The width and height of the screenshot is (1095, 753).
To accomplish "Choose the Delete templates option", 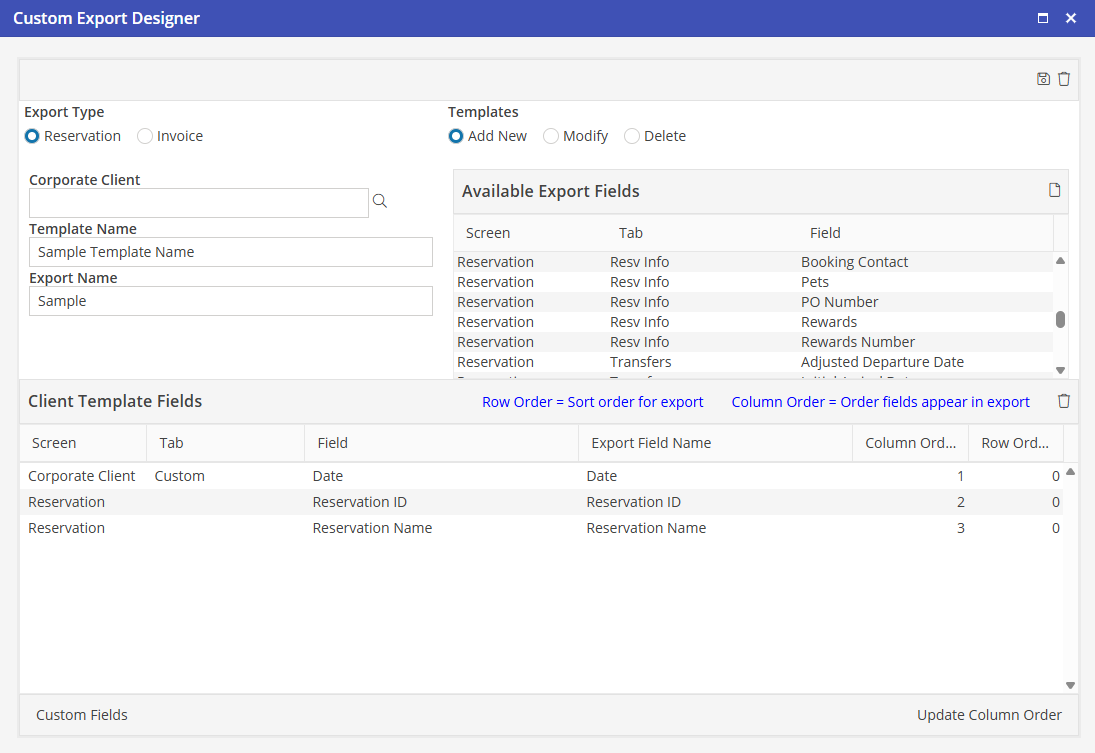I will point(632,136).
